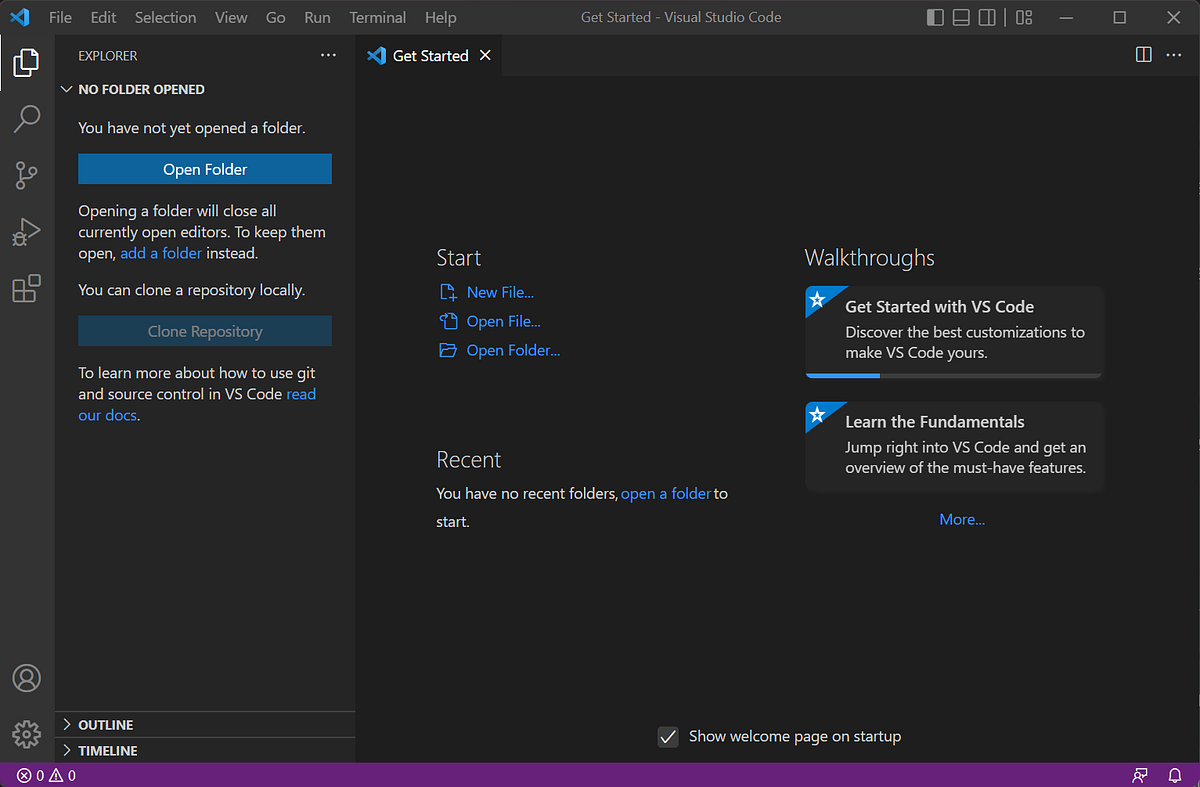Toggle the Primary Side Bar visibility control
The width and height of the screenshot is (1200, 787).
coord(935,17)
